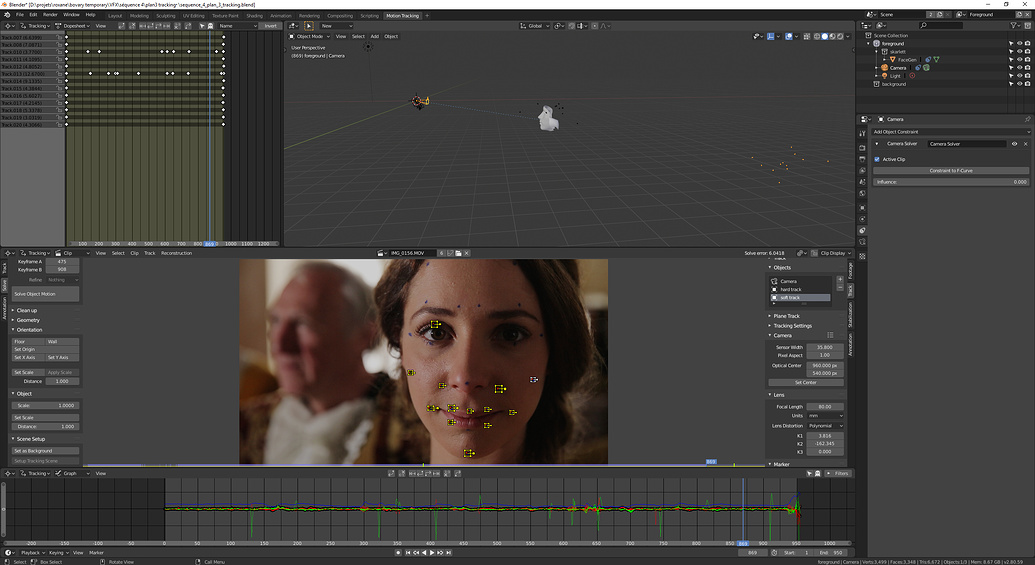Toggle X-ray icon in 3D viewport header
The image size is (1035, 565).
point(807,36)
